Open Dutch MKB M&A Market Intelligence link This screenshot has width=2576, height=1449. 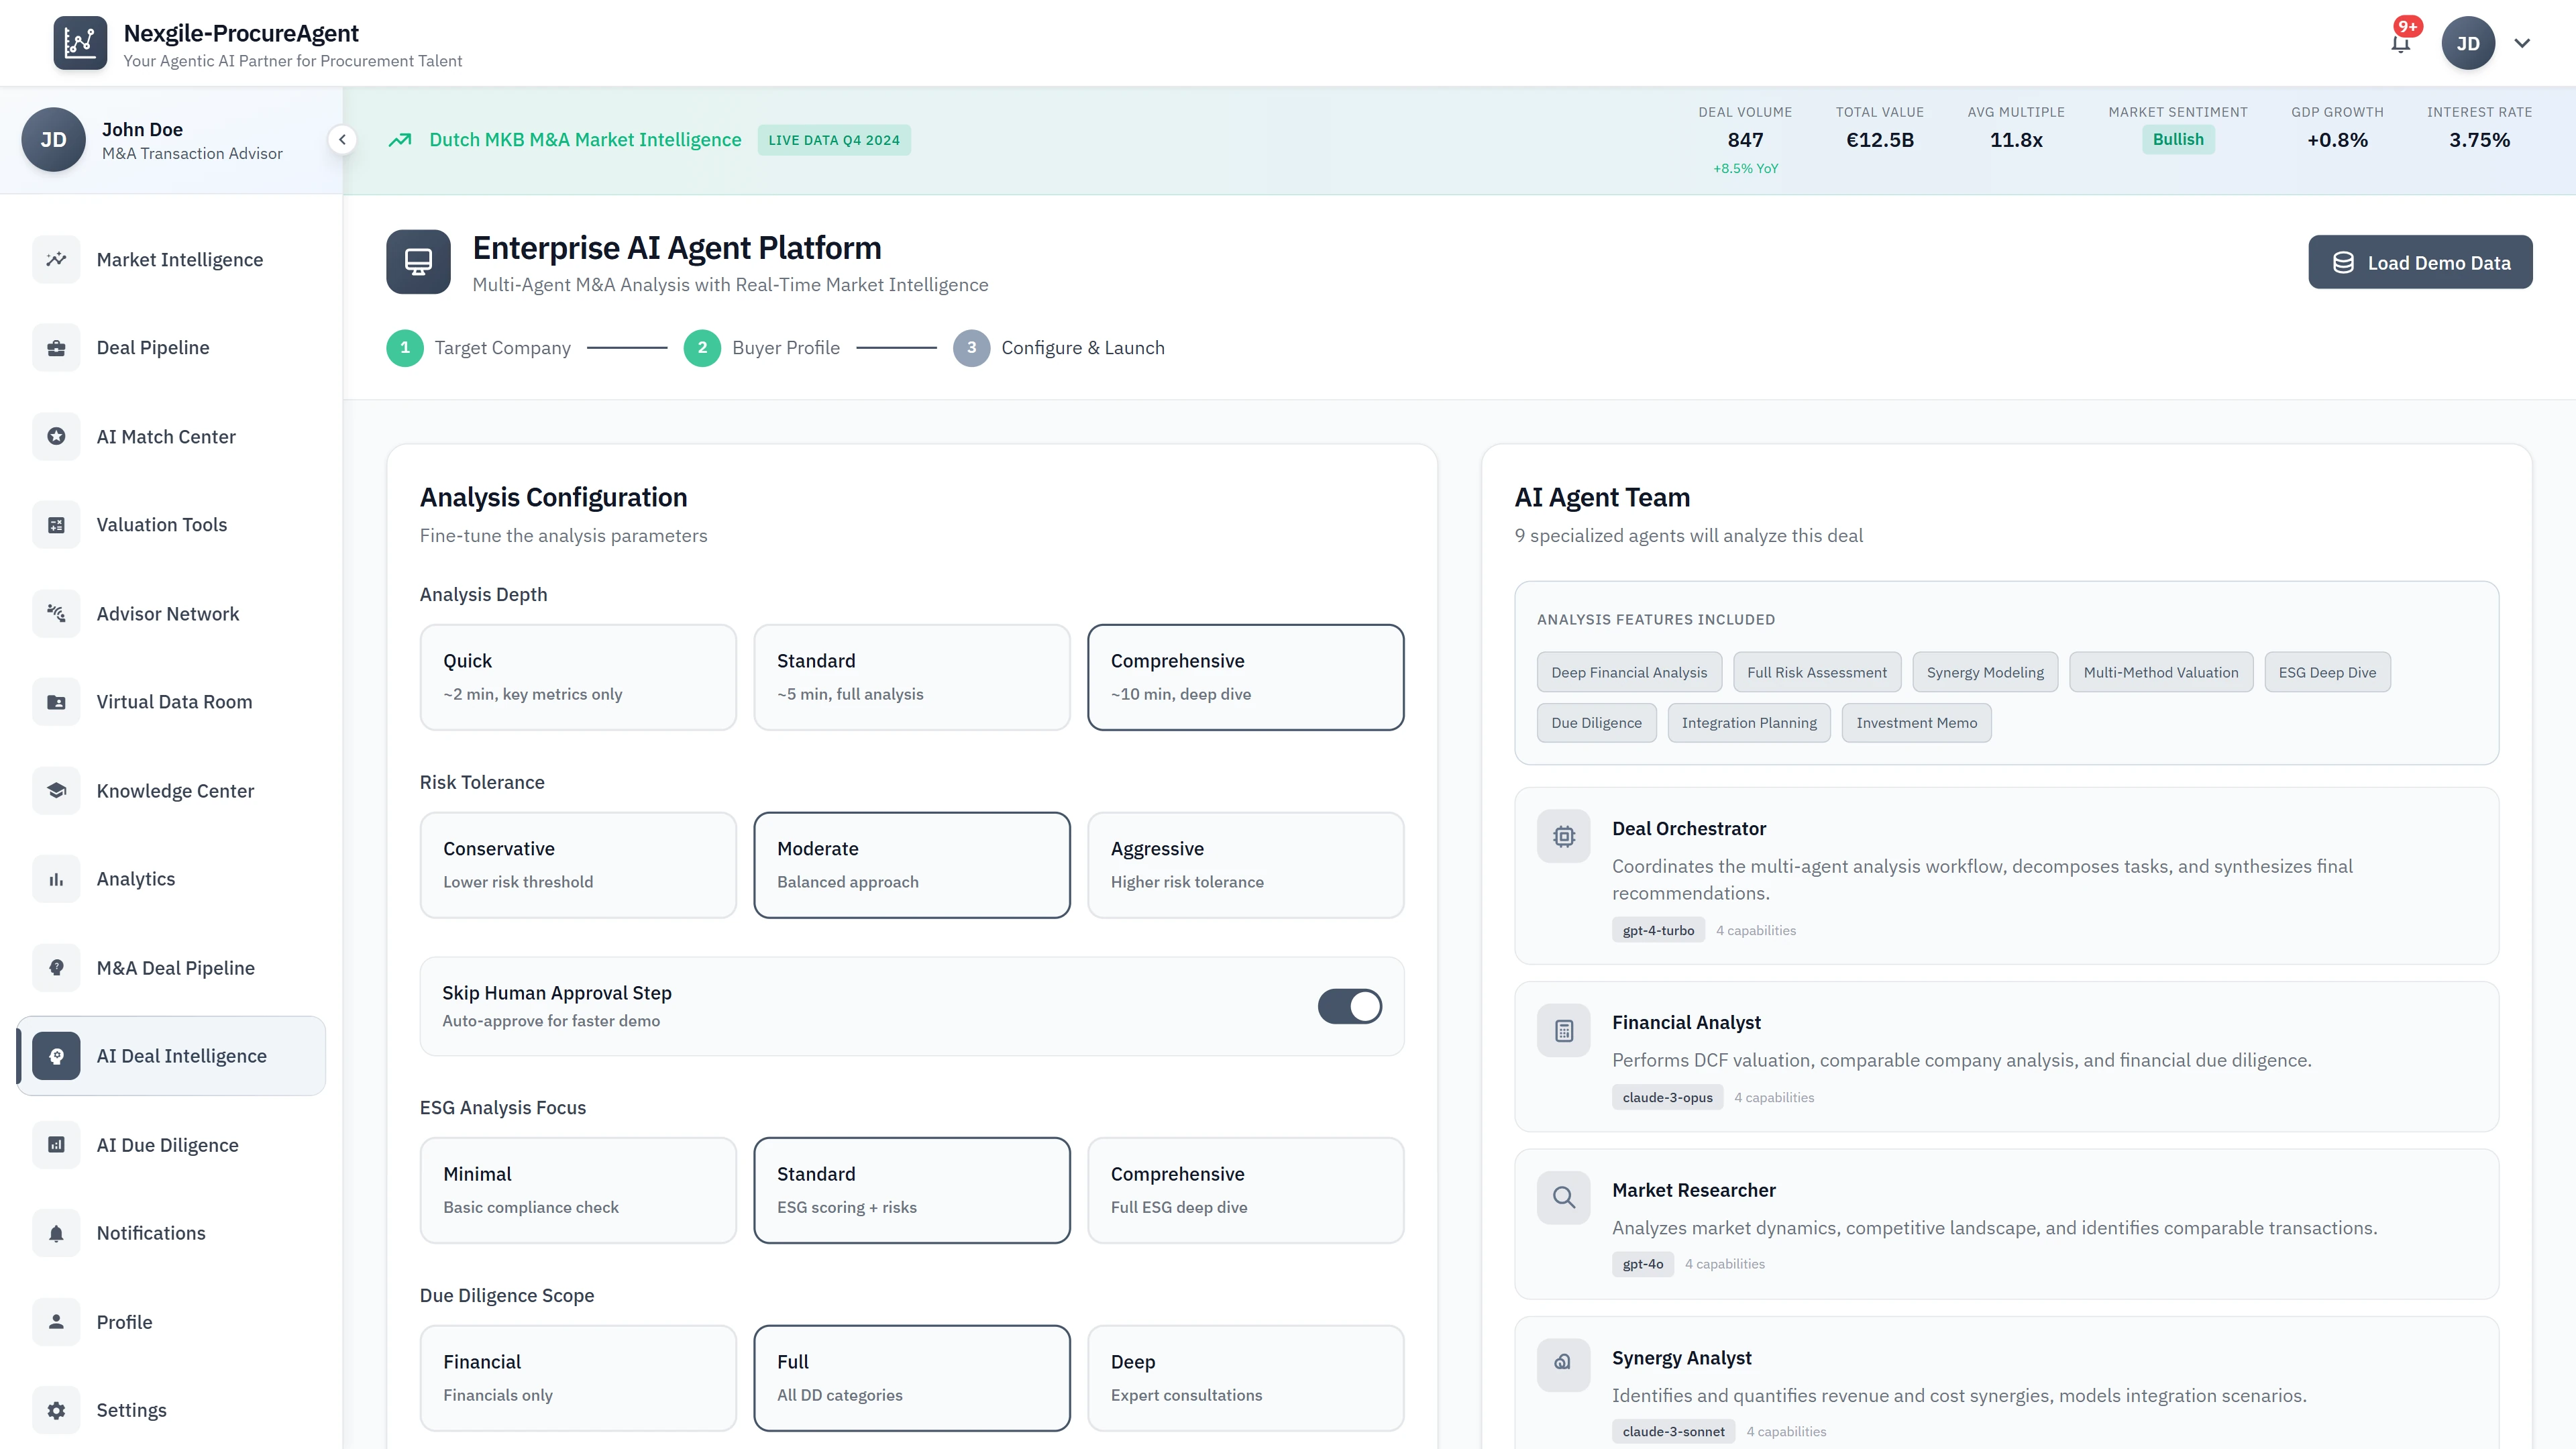(584, 139)
